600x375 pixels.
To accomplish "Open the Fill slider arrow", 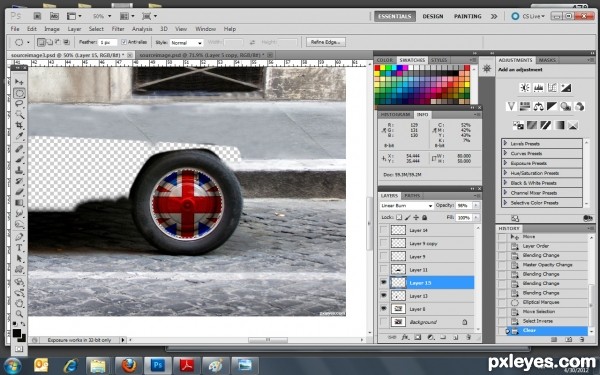I will [476, 217].
